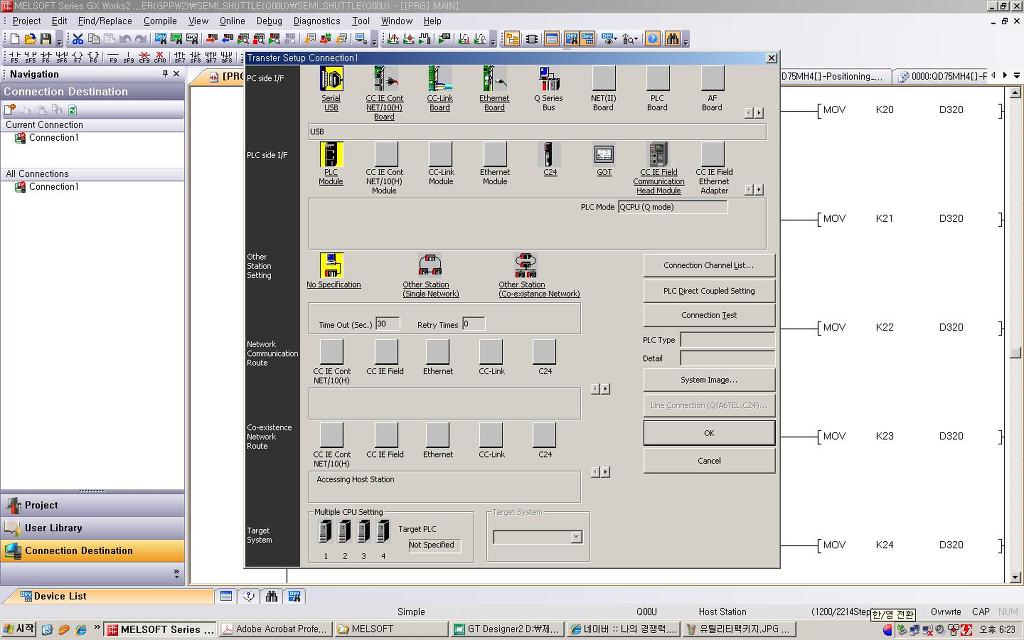Viewport: 1024px width, 640px height.
Task: Select CPU number 1 in Multiple CPU Setting
Action: (325, 532)
